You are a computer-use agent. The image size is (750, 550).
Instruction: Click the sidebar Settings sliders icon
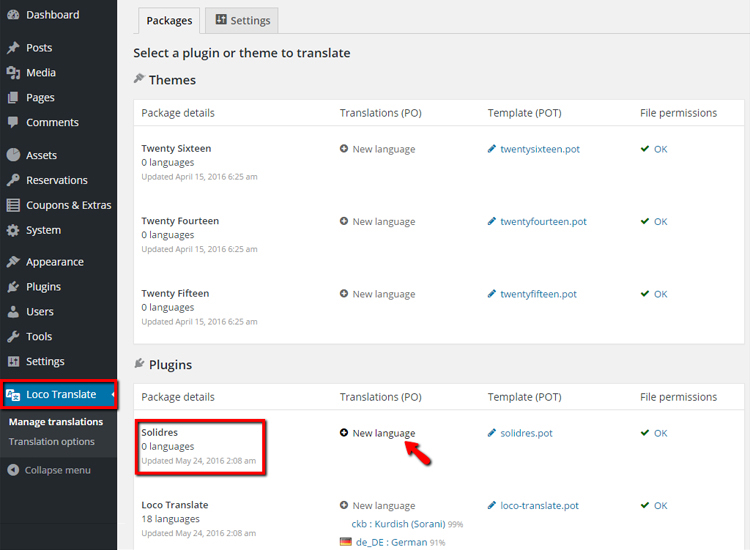click(x=13, y=362)
